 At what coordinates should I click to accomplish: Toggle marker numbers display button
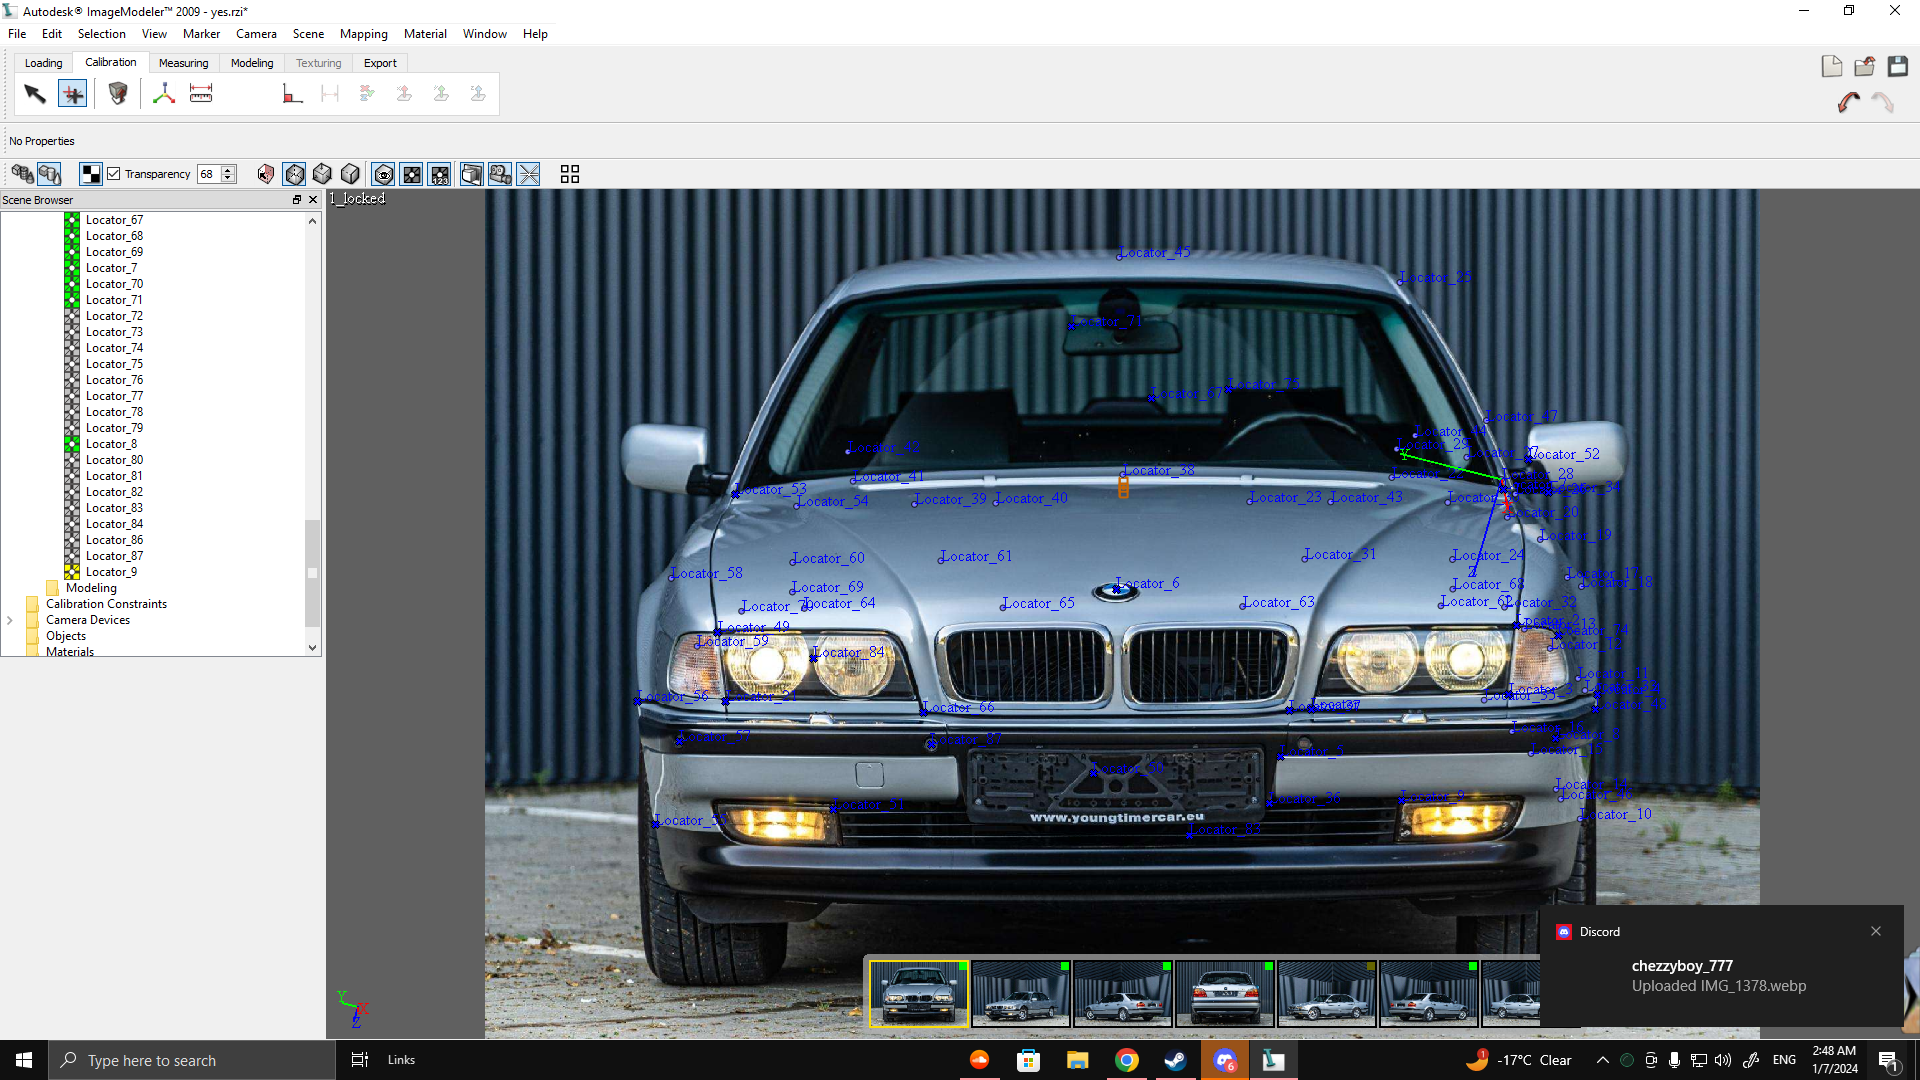click(x=440, y=174)
